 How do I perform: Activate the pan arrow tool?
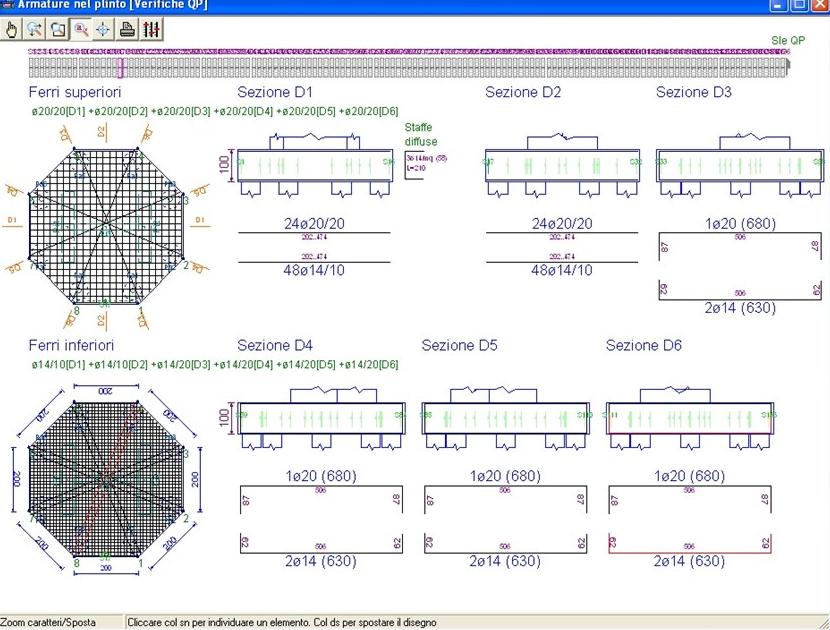click(x=34, y=30)
